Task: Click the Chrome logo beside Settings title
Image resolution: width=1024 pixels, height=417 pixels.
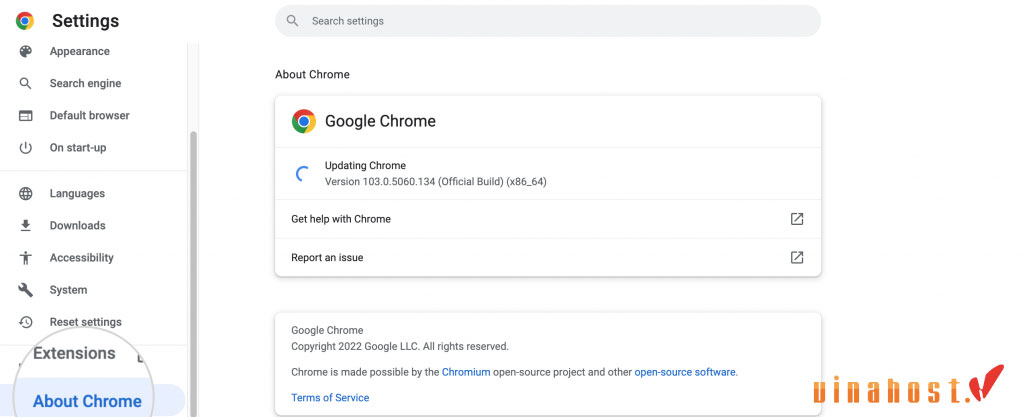Action: click(x=25, y=21)
